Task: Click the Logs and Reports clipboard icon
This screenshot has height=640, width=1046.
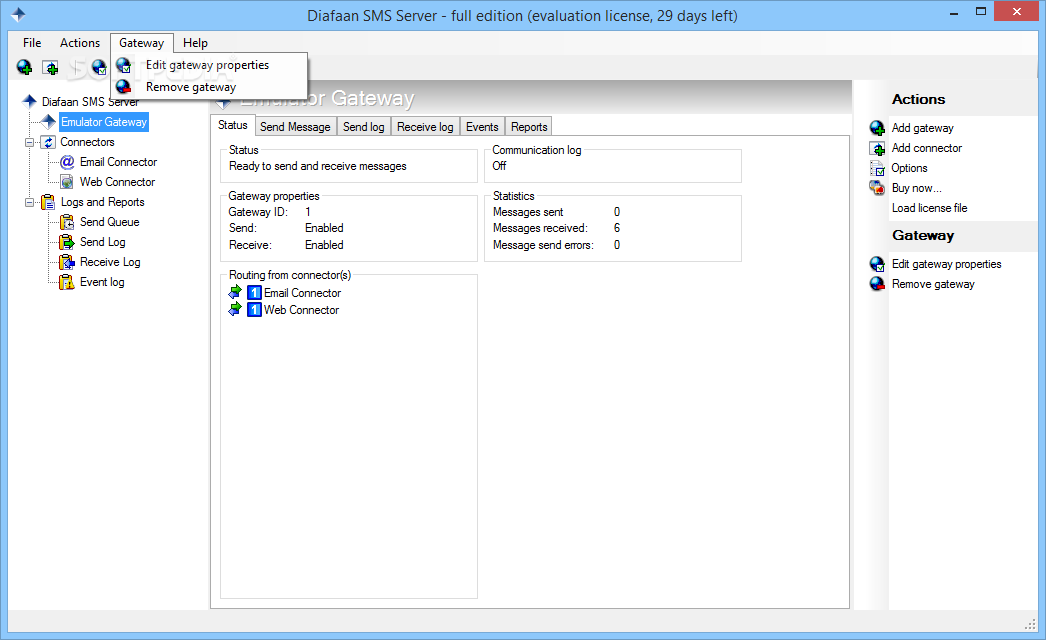Action: tap(48, 202)
